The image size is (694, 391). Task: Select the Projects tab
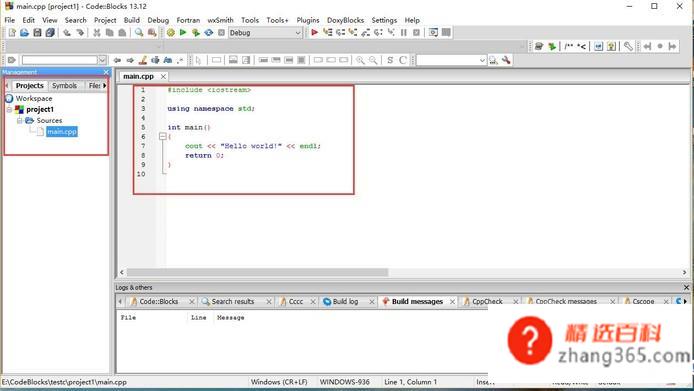point(29,85)
